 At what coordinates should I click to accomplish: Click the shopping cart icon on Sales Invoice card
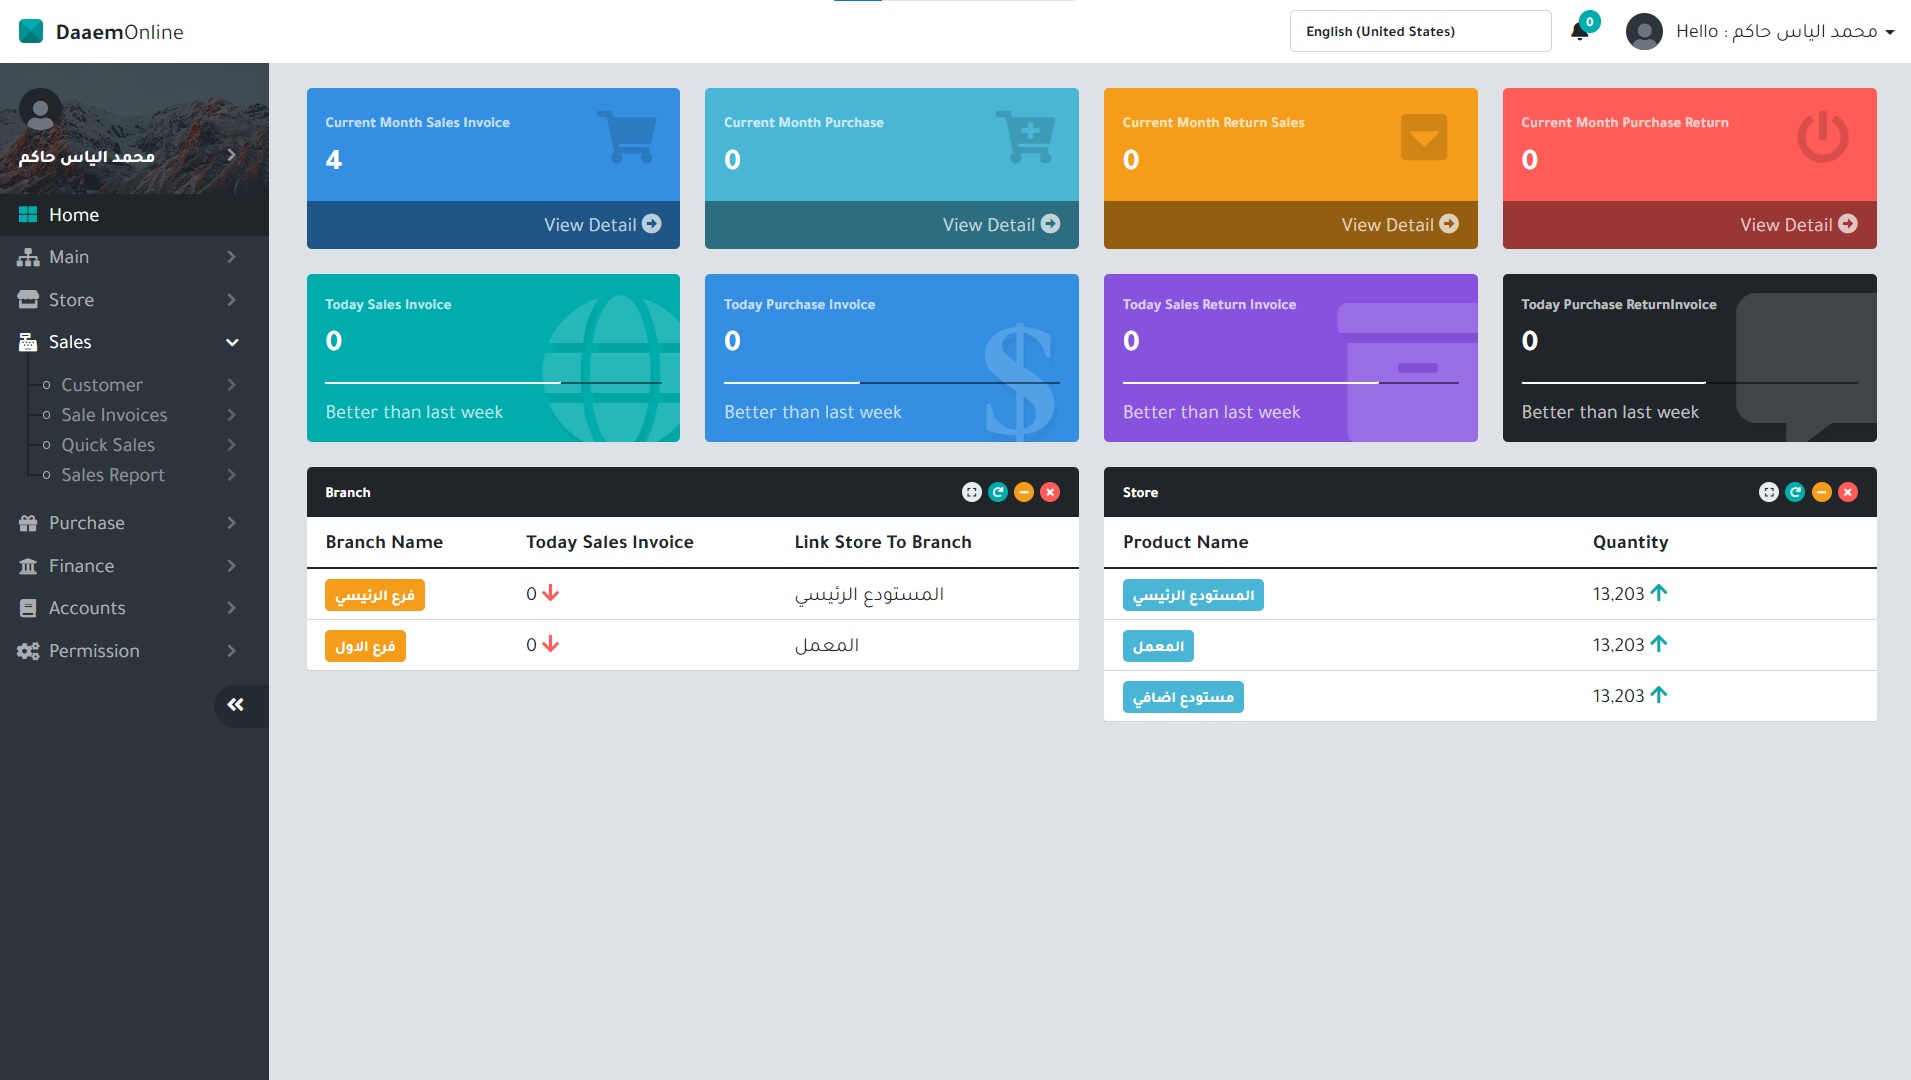[x=628, y=137]
